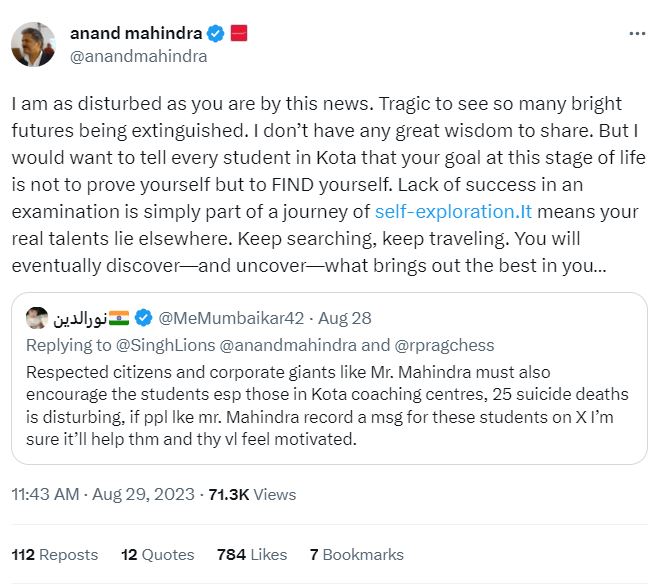Click the red Mahindra affiliate badge

point(239,33)
